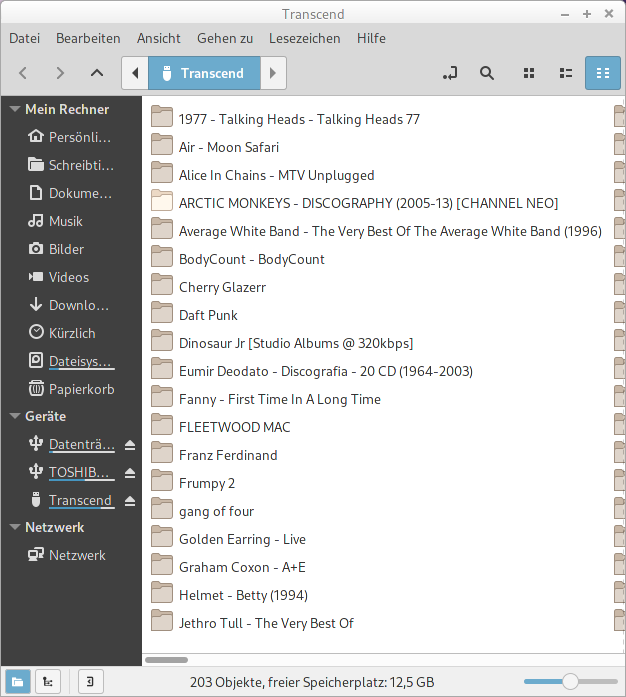This screenshot has width=626, height=697.
Task: Select Fanny - First Time In A Long Time
Action: click(266, 399)
